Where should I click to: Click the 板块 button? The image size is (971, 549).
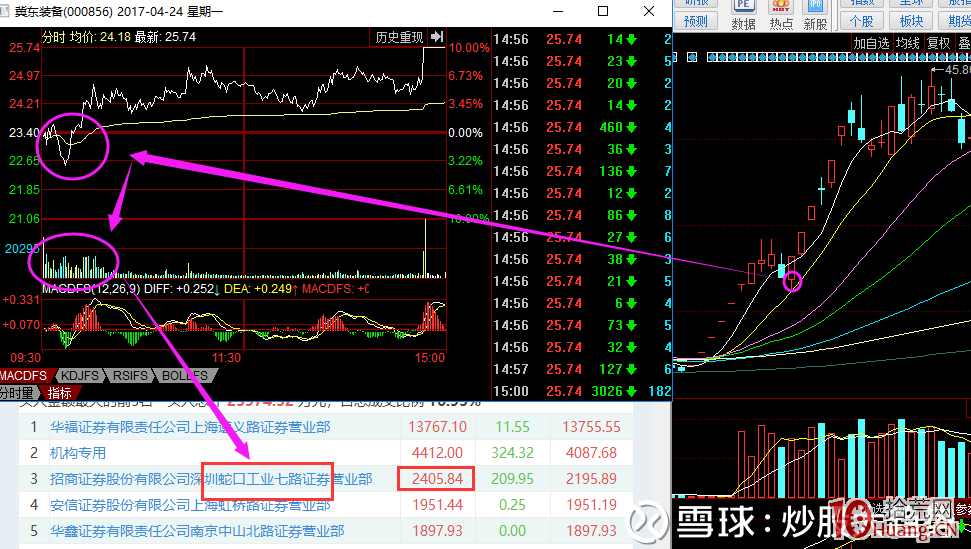click(911, 21)
